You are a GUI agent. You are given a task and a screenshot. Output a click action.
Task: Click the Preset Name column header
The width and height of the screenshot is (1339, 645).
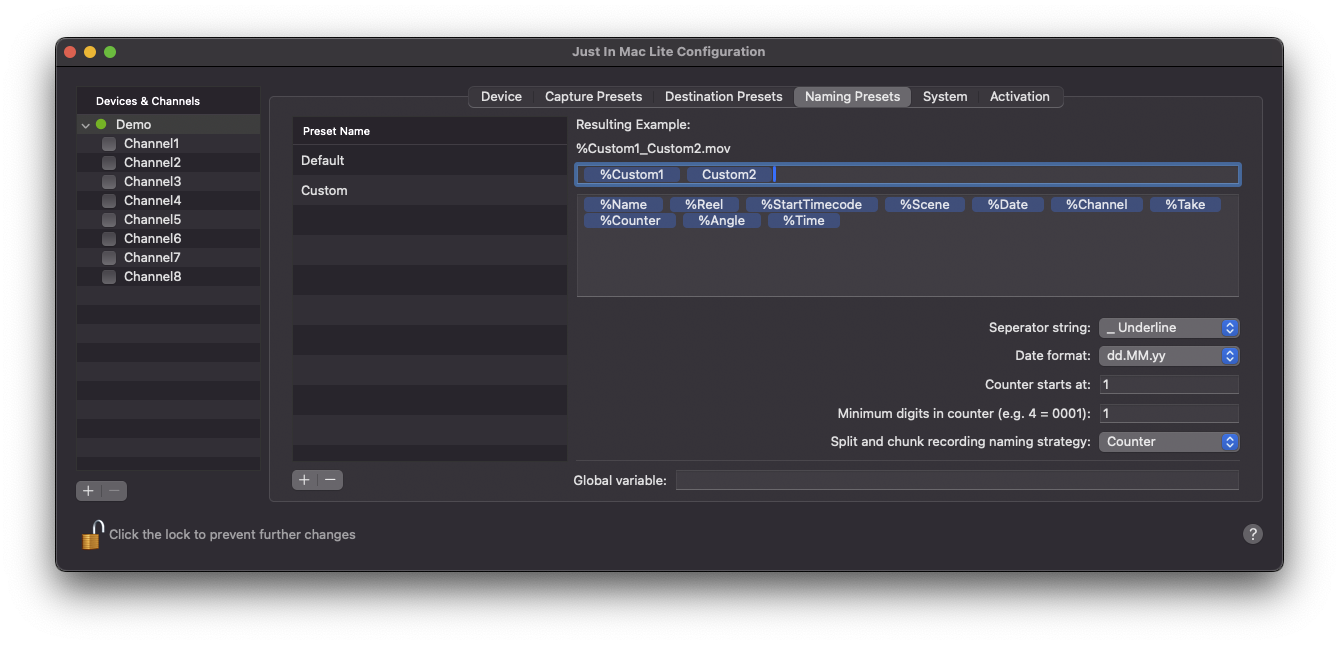tap(430, 131)
